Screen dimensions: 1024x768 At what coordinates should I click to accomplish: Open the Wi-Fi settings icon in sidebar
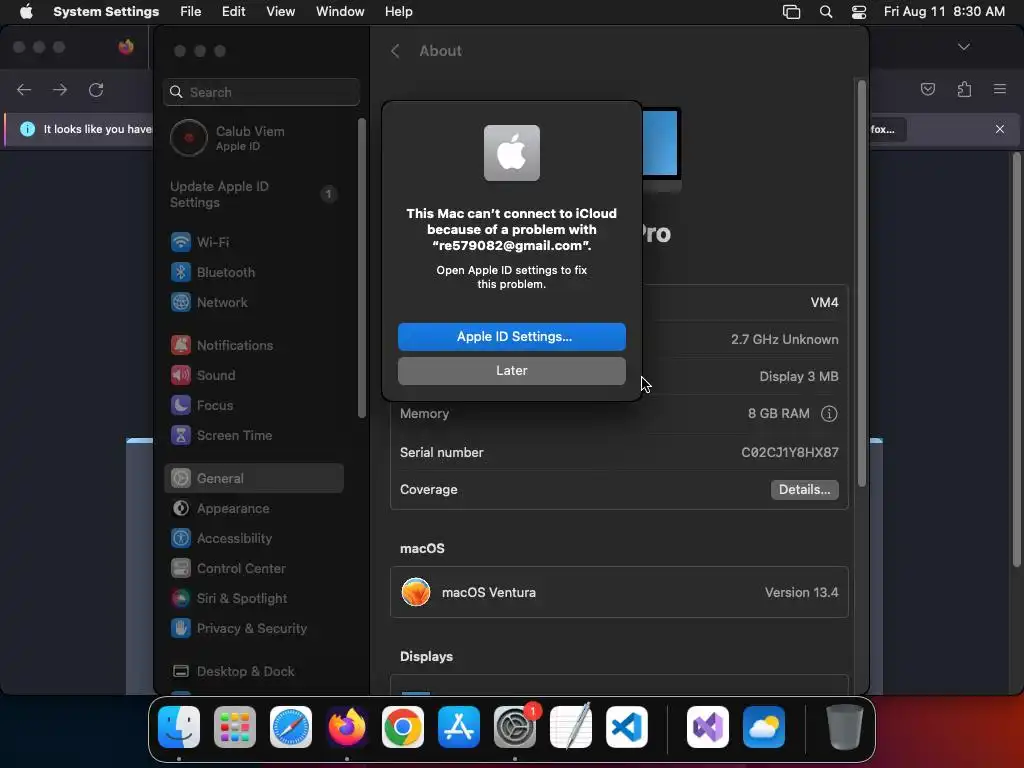[181, 242]
